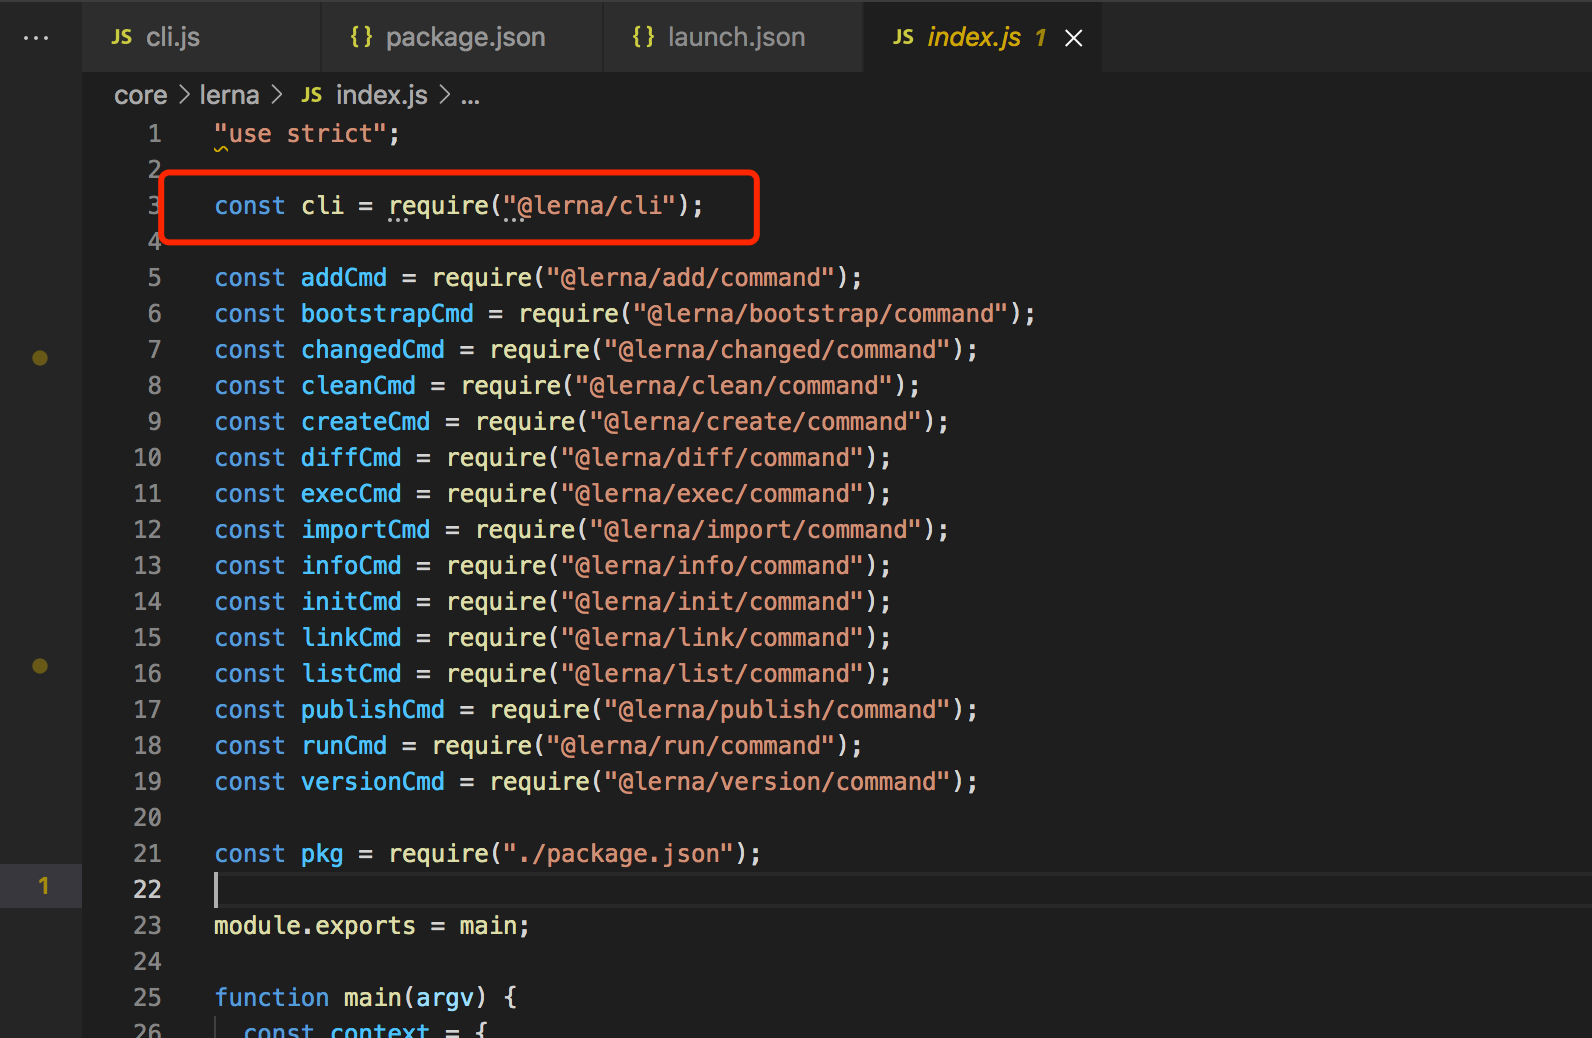
Task: Click the linkCmd variable name
Action: 351,638
